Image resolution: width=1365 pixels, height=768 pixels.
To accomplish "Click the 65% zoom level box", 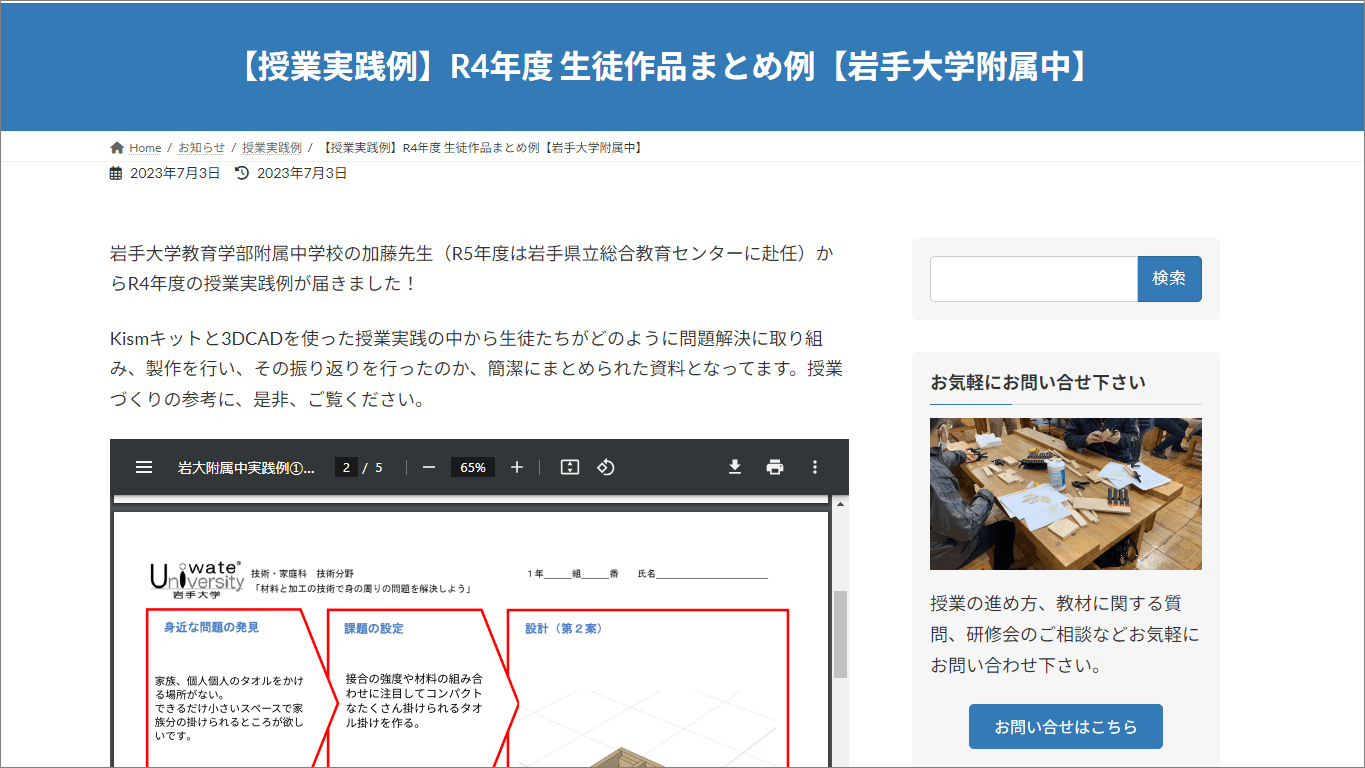I will click(472, 466).
